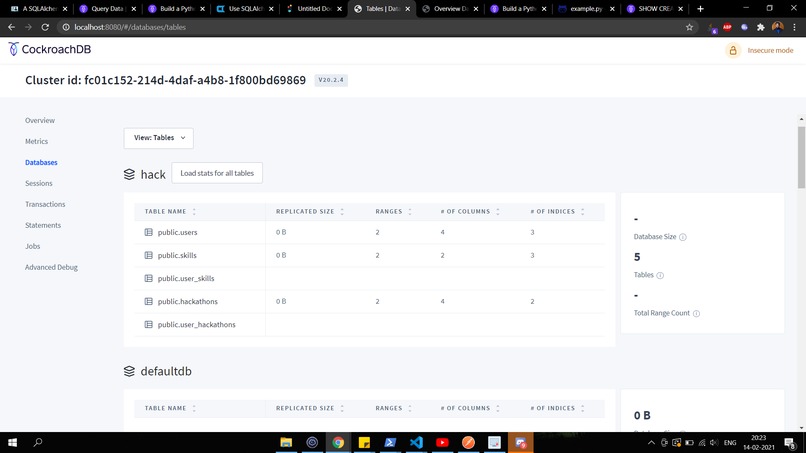Sort hack tables by Replicated Size
This screenshot has height=453, width=806.
[x=310, y=212]
